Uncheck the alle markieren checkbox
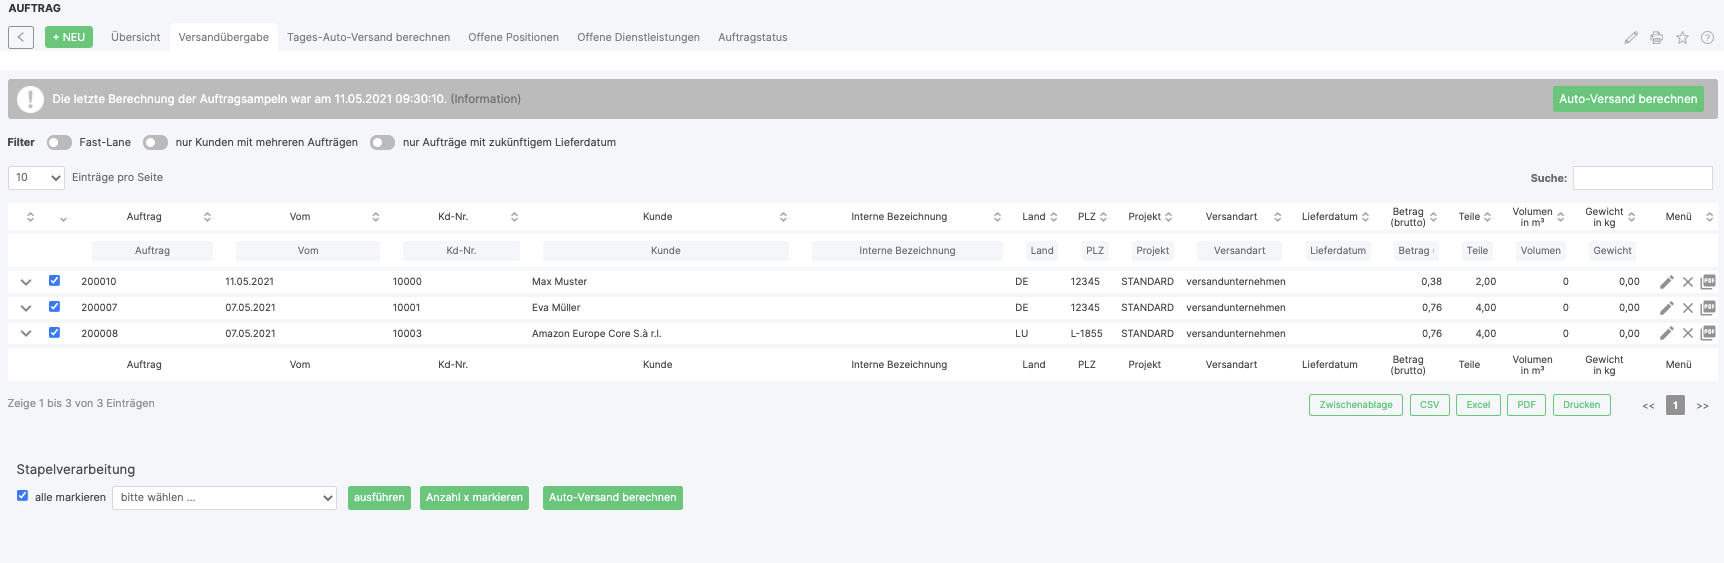This screenshot has width=1724, height=563. (x=23, y=496)
